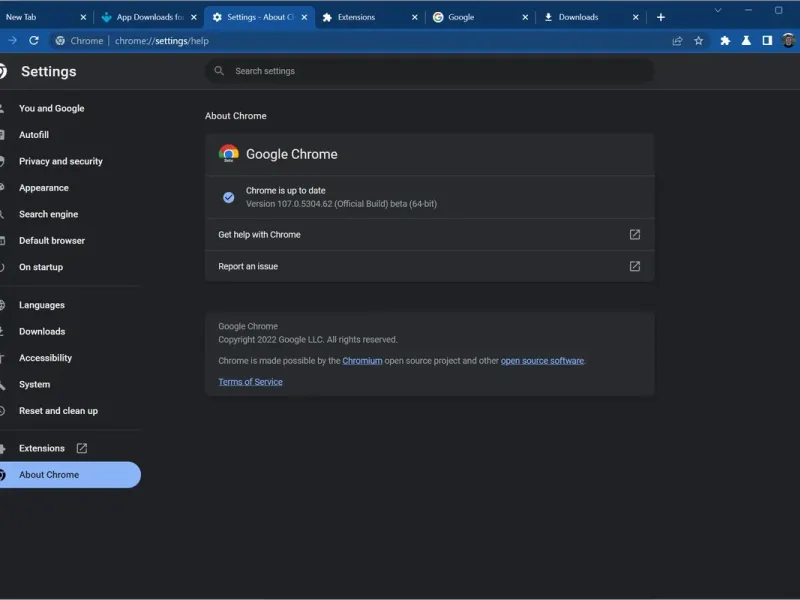Follow the Chromium link
Image resolution: width=800 pixels, height=600 pixels.
click(x=362, y=361)
